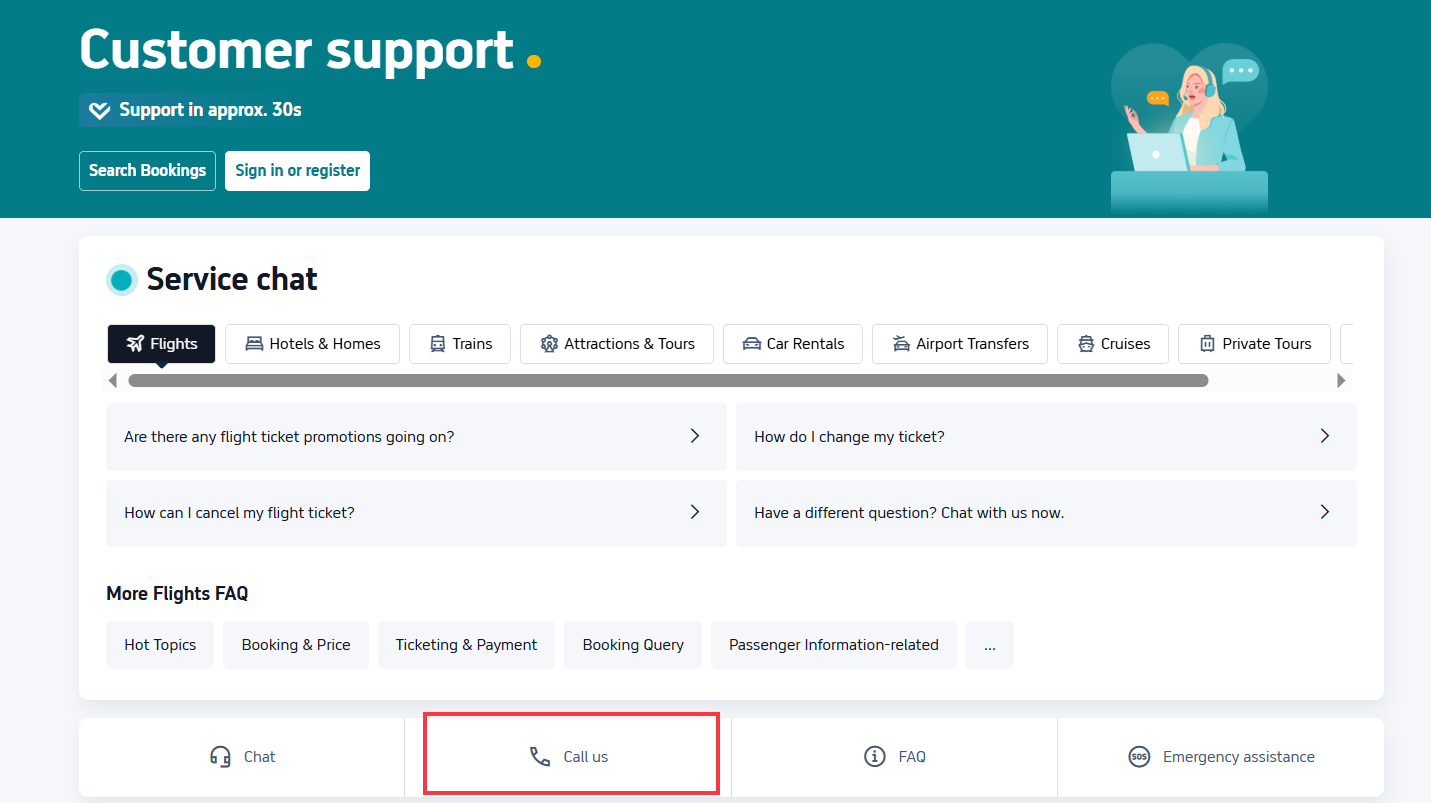Click the '...' chip for more FAQ topics
1431x803 pixels.
click(990, 645)
